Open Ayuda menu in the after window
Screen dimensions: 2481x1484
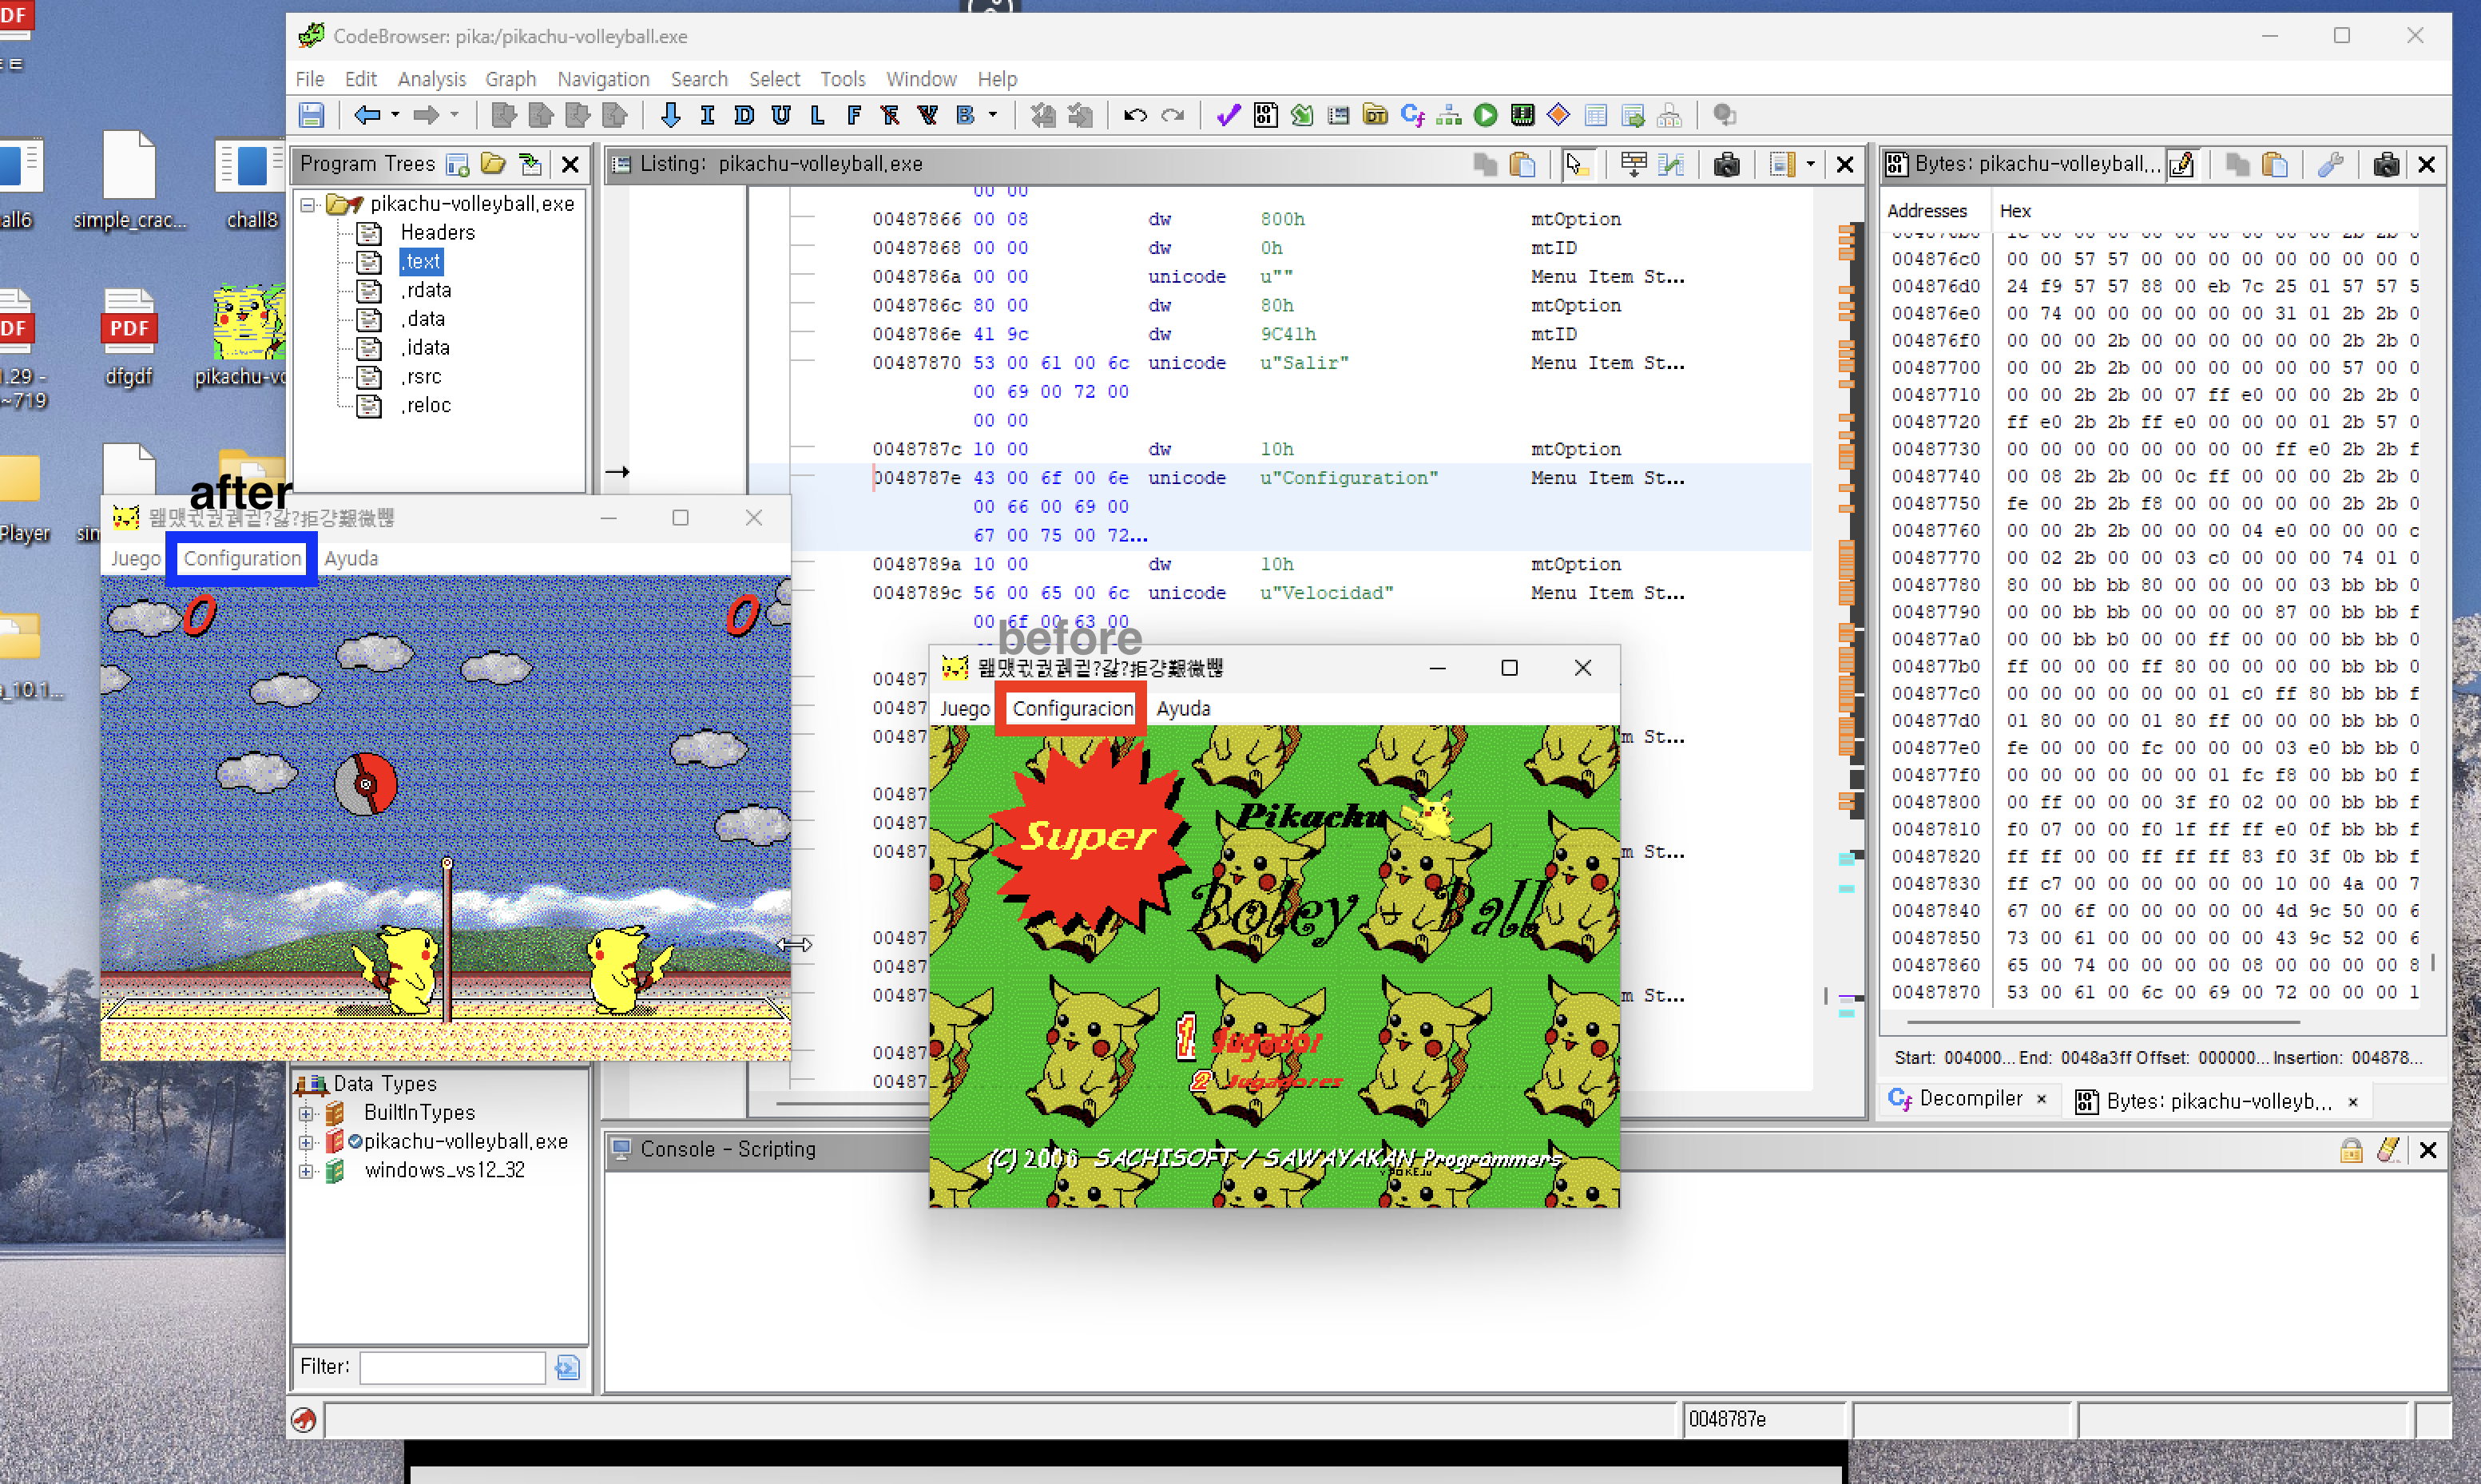[x=351, y=559]
